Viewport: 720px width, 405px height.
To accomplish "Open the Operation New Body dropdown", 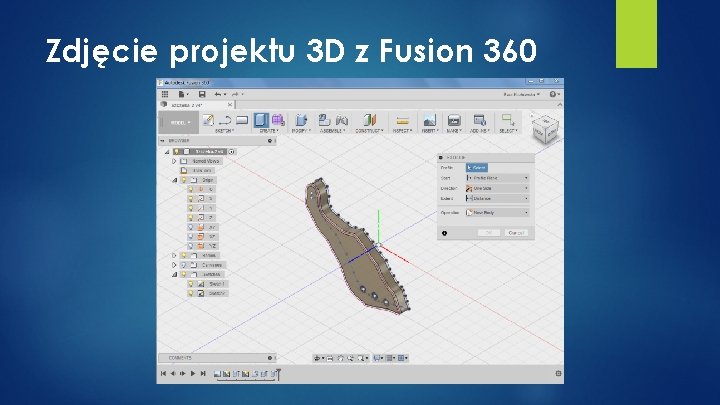I will click(x=497, y=213).
